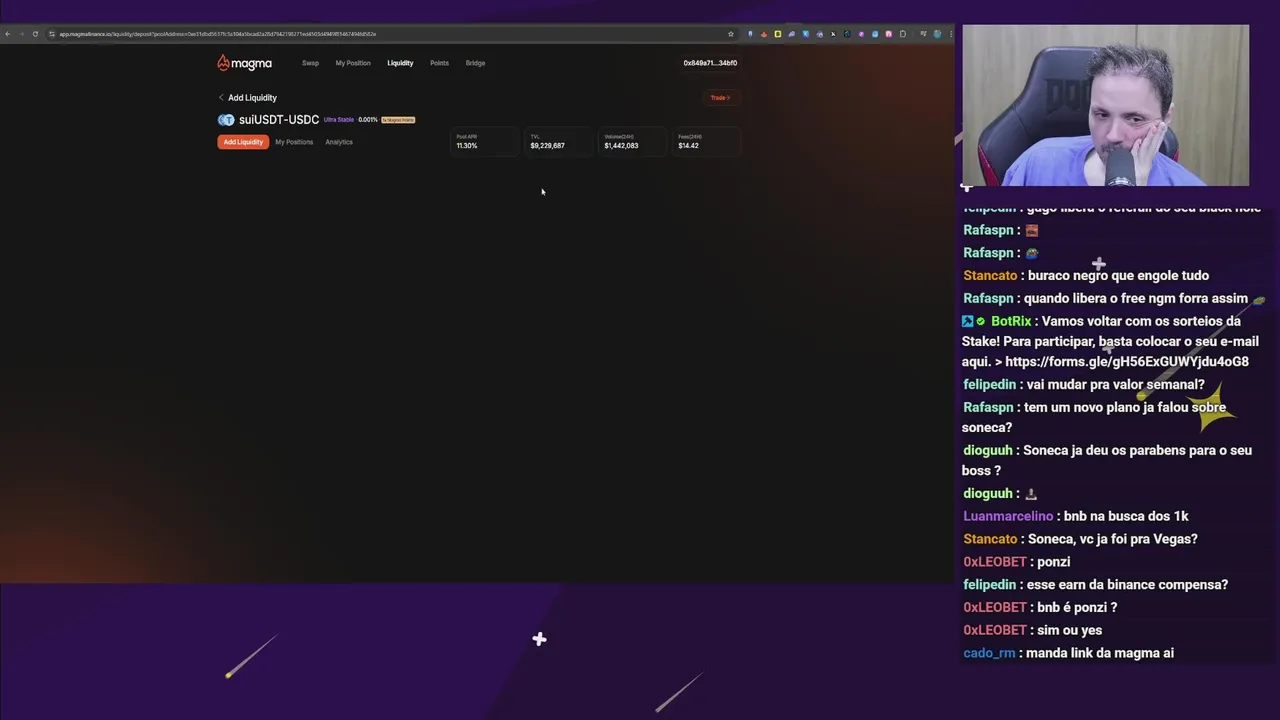Select the Liquidity nav item
This screenshot has width=1280, height=720.
pos(400,63)
